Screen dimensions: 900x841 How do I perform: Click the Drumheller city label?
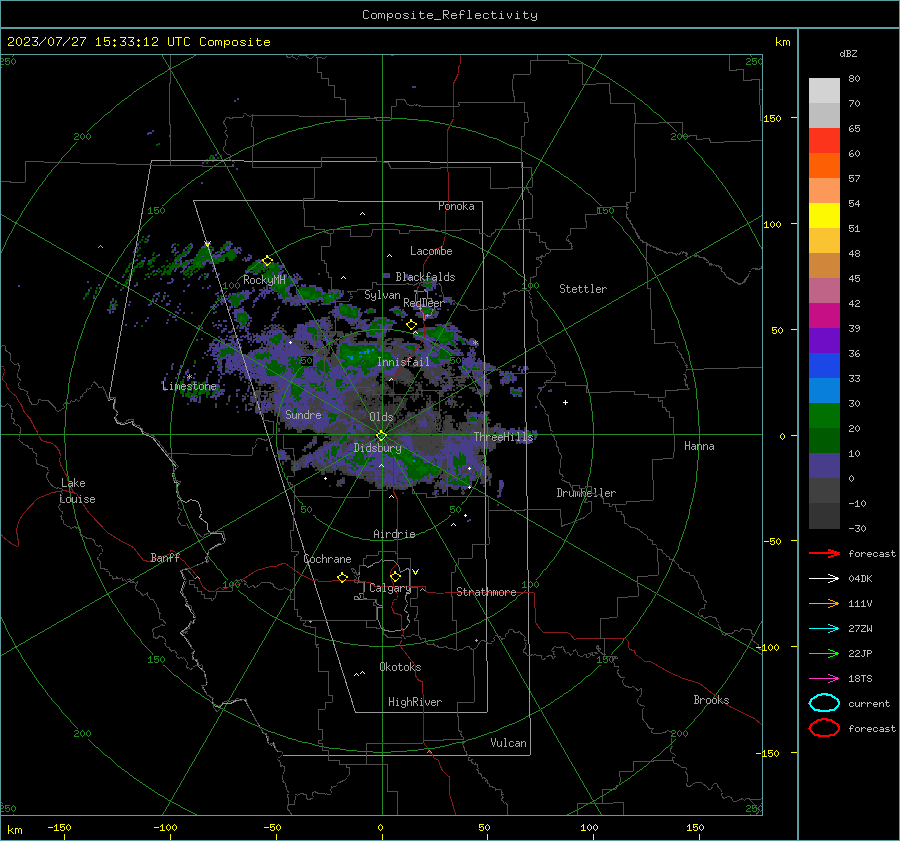[x=586, y=493]
